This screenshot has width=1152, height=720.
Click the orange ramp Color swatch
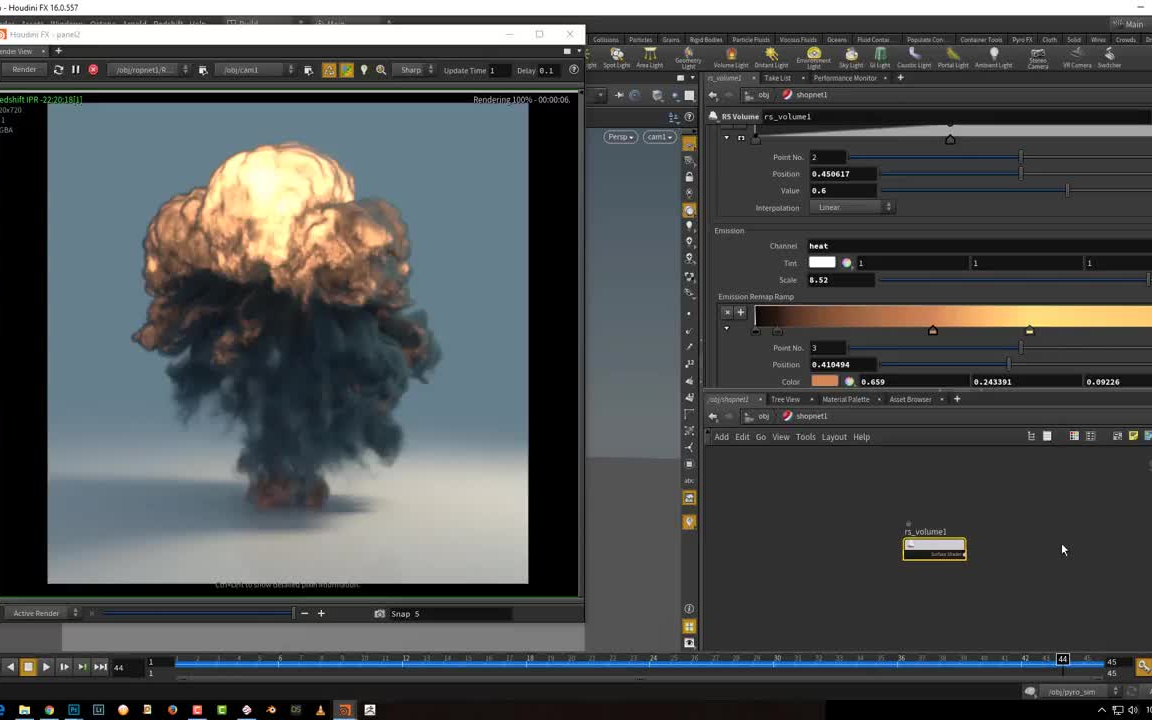[824, 381]
